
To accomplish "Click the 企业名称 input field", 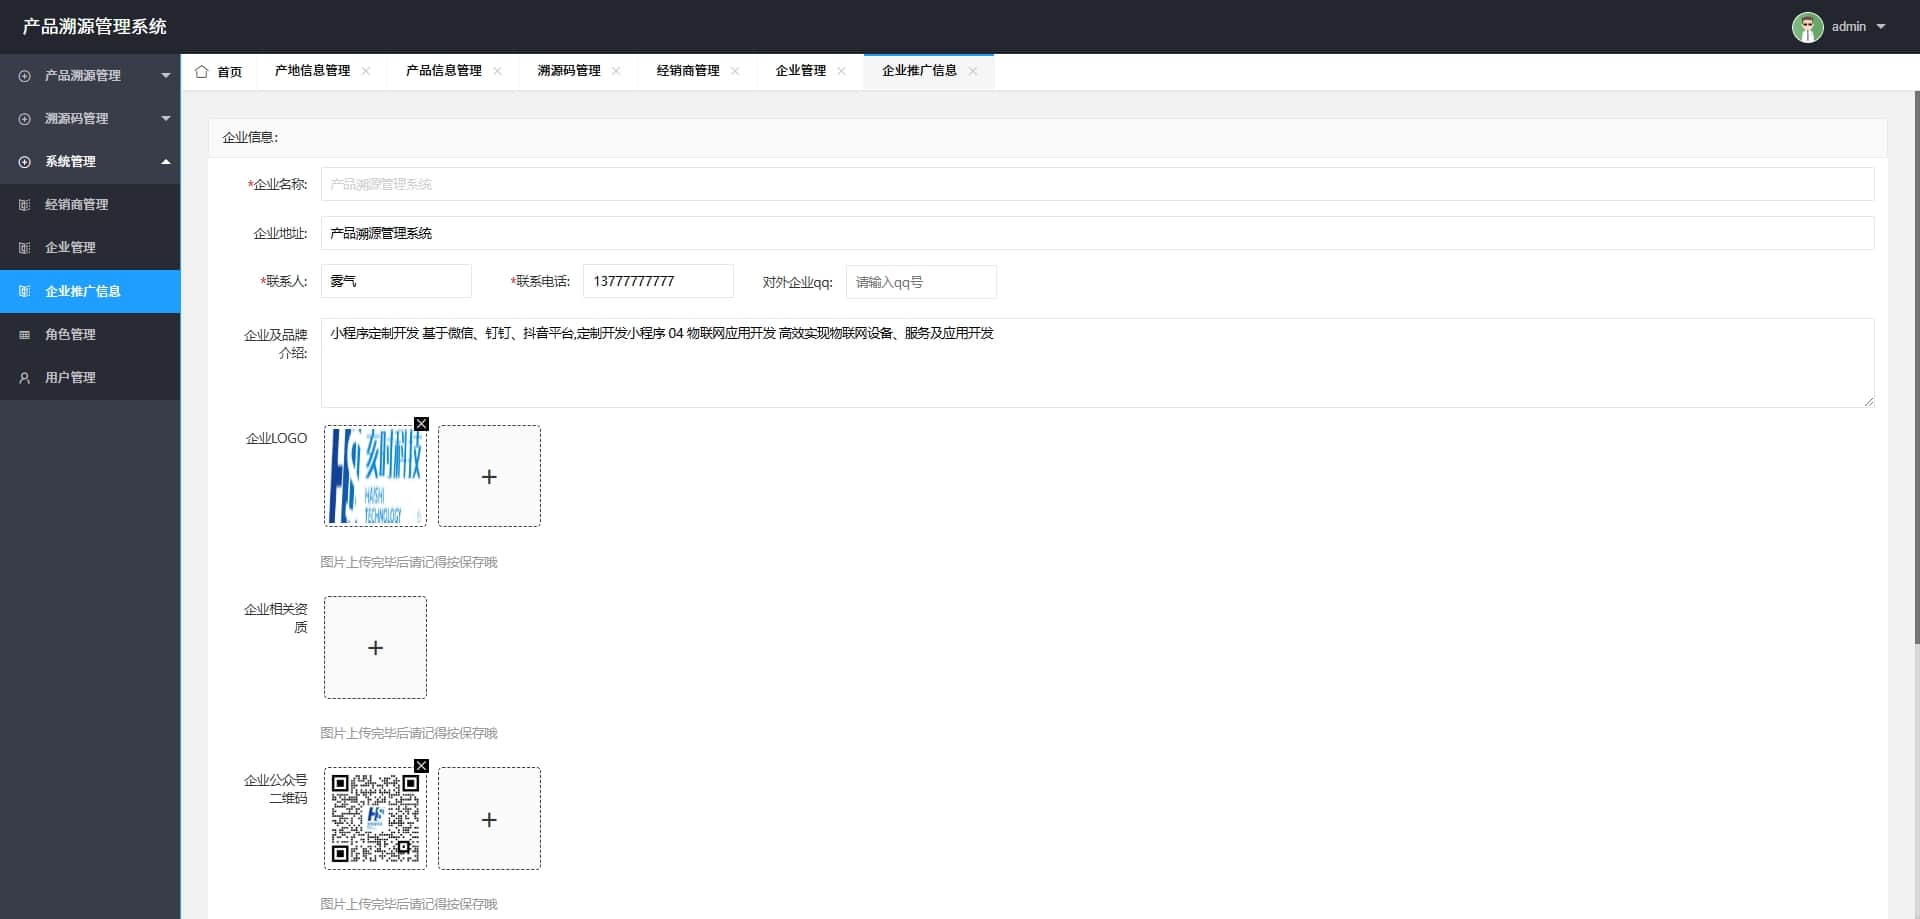I will 1097,184.
